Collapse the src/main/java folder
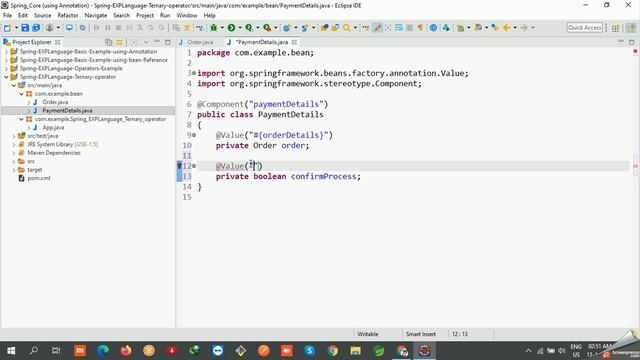 14,85
